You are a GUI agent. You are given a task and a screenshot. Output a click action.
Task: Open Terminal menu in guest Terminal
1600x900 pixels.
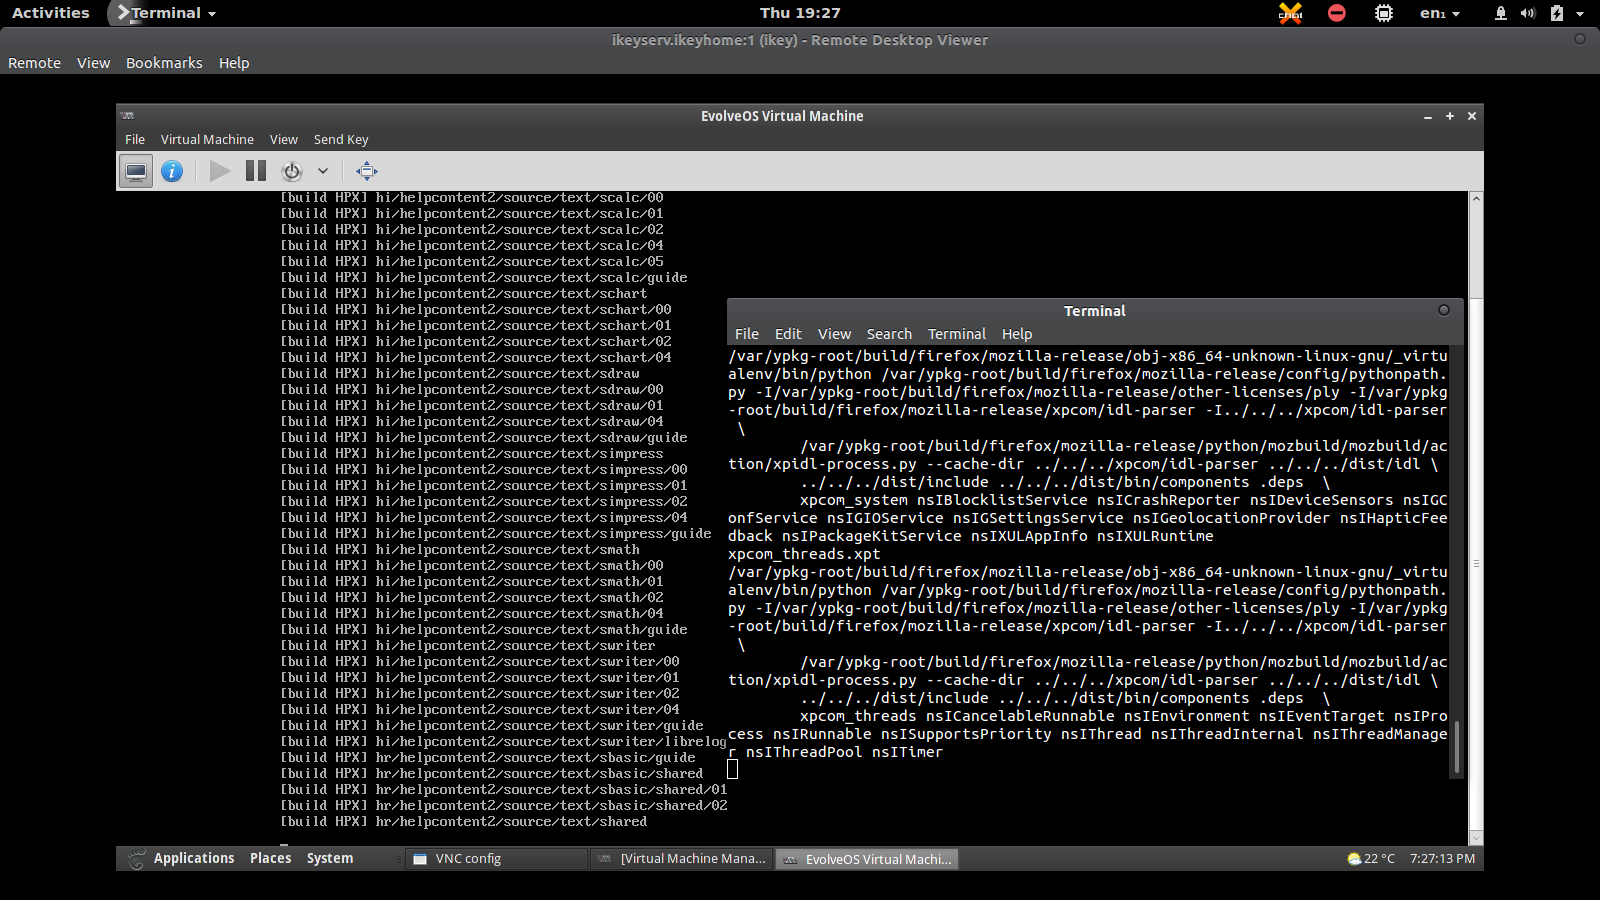(957, 334)
